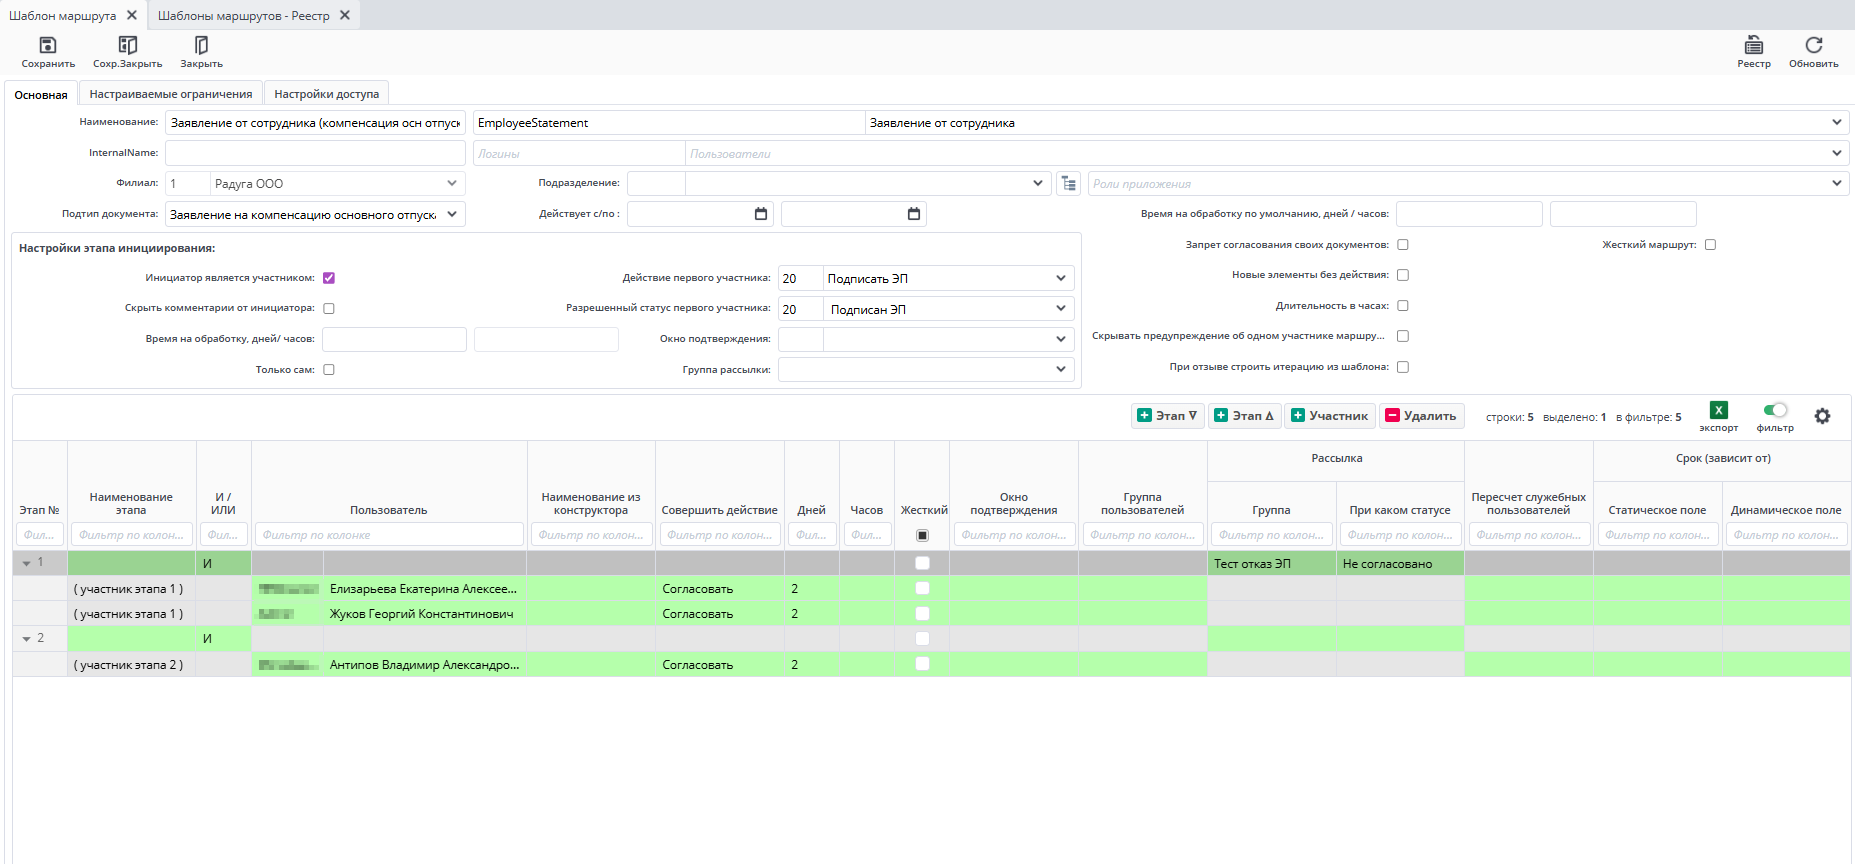Open the calendar for the start date
This screenshot has width=1855, height=864.
coord(761,214)
